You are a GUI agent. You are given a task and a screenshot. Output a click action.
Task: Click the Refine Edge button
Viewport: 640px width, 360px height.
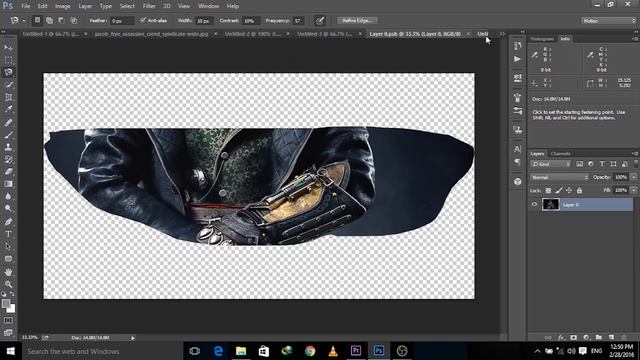(x=357, y=20)
